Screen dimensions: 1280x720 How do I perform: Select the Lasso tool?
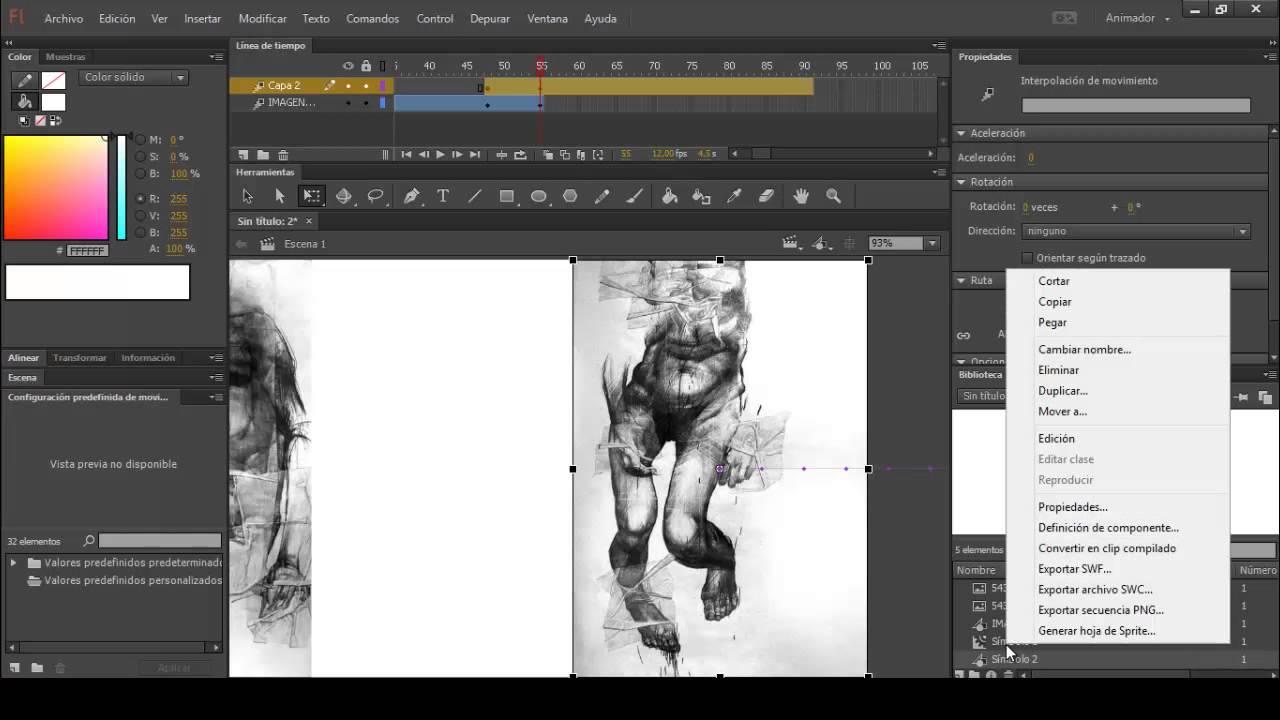(376, 197)
